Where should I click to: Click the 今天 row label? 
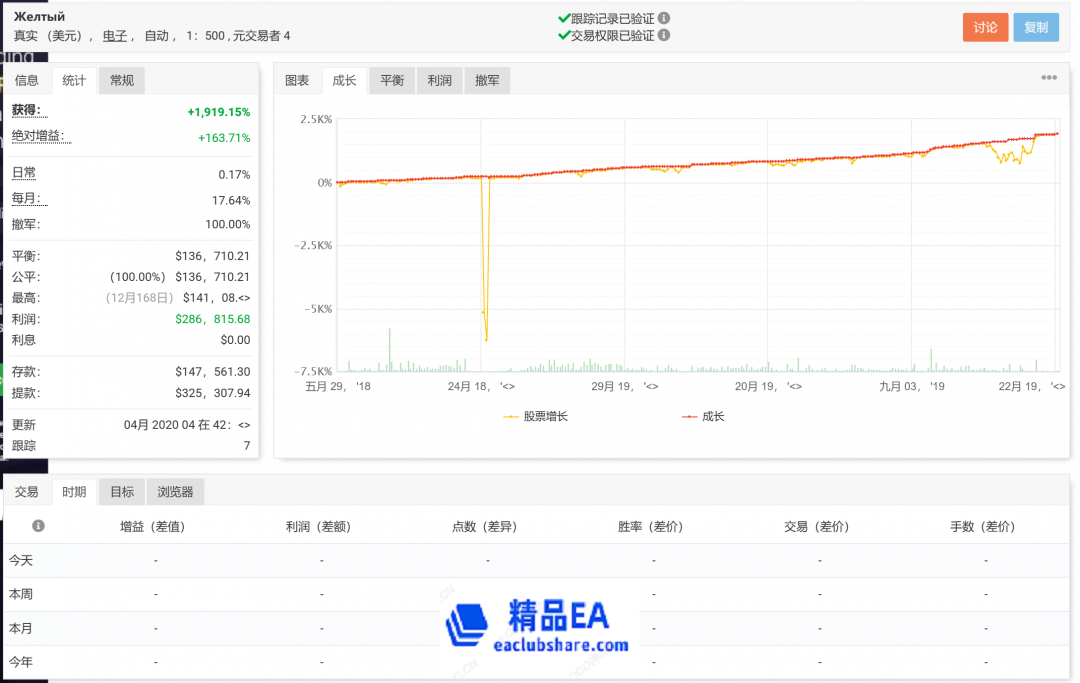(21, 560)
